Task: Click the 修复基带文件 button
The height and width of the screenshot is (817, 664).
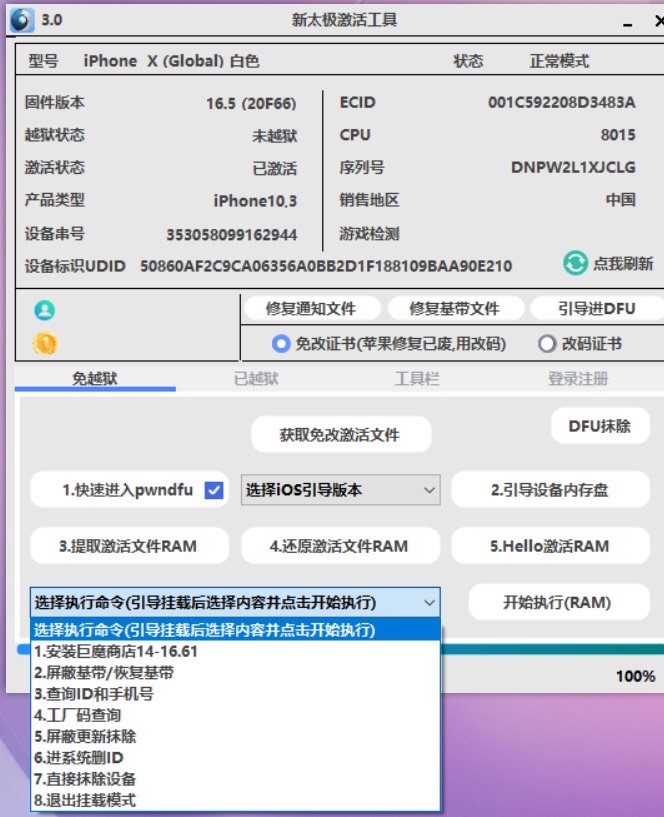Action: coord(455,308)
